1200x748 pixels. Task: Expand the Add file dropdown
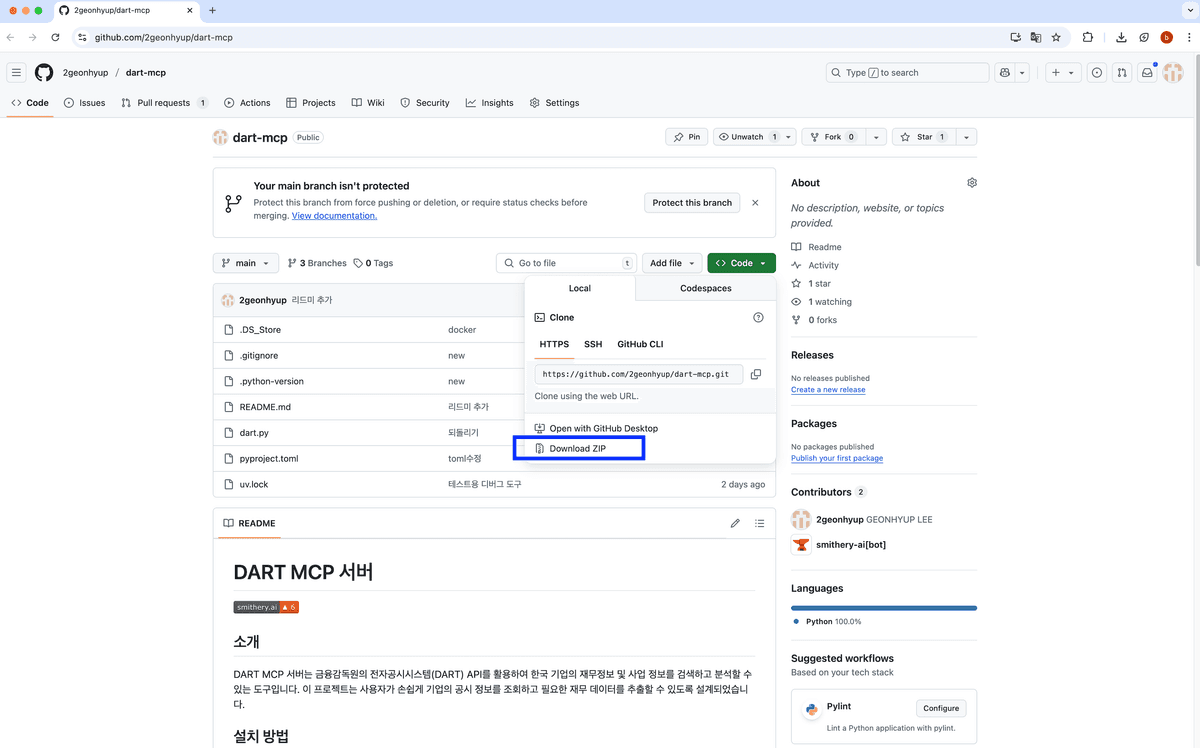tap(672, 263)
